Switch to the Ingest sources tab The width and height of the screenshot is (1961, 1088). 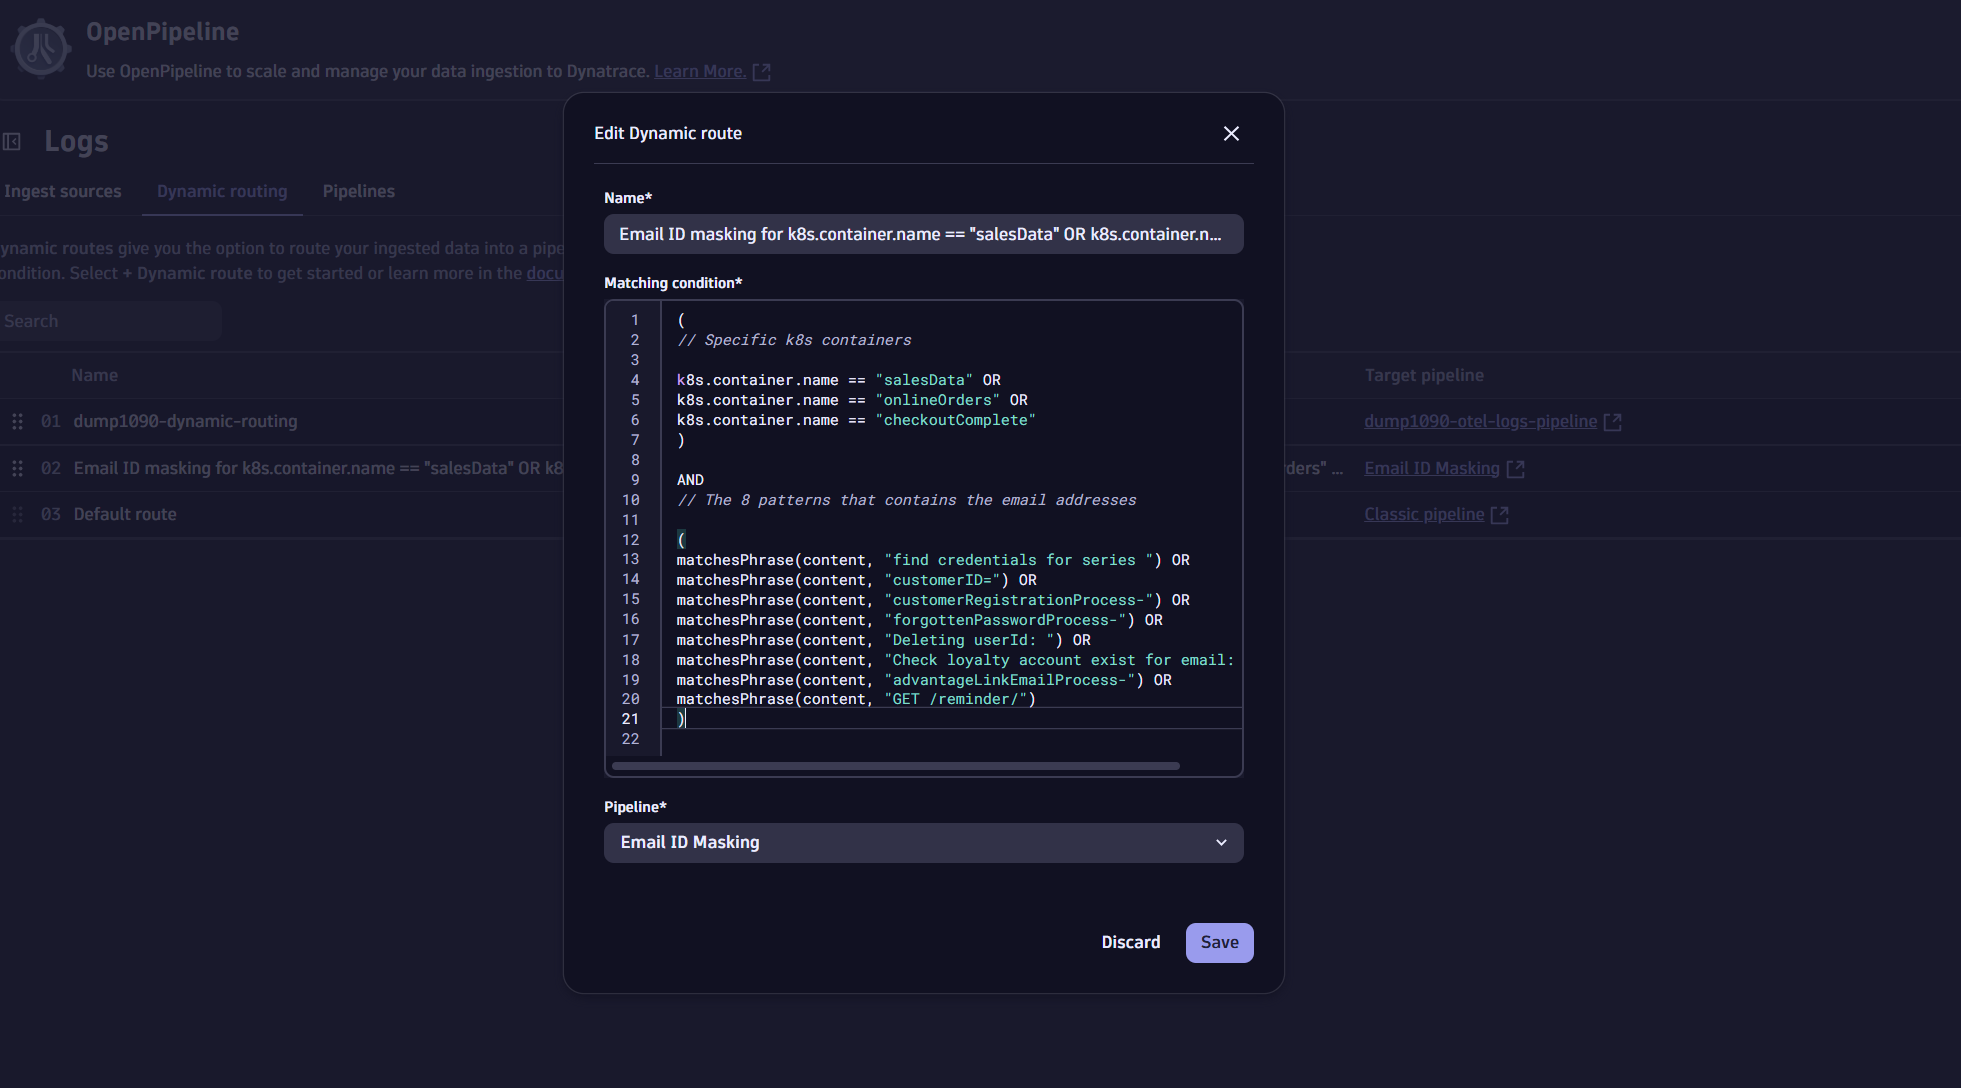62,191
